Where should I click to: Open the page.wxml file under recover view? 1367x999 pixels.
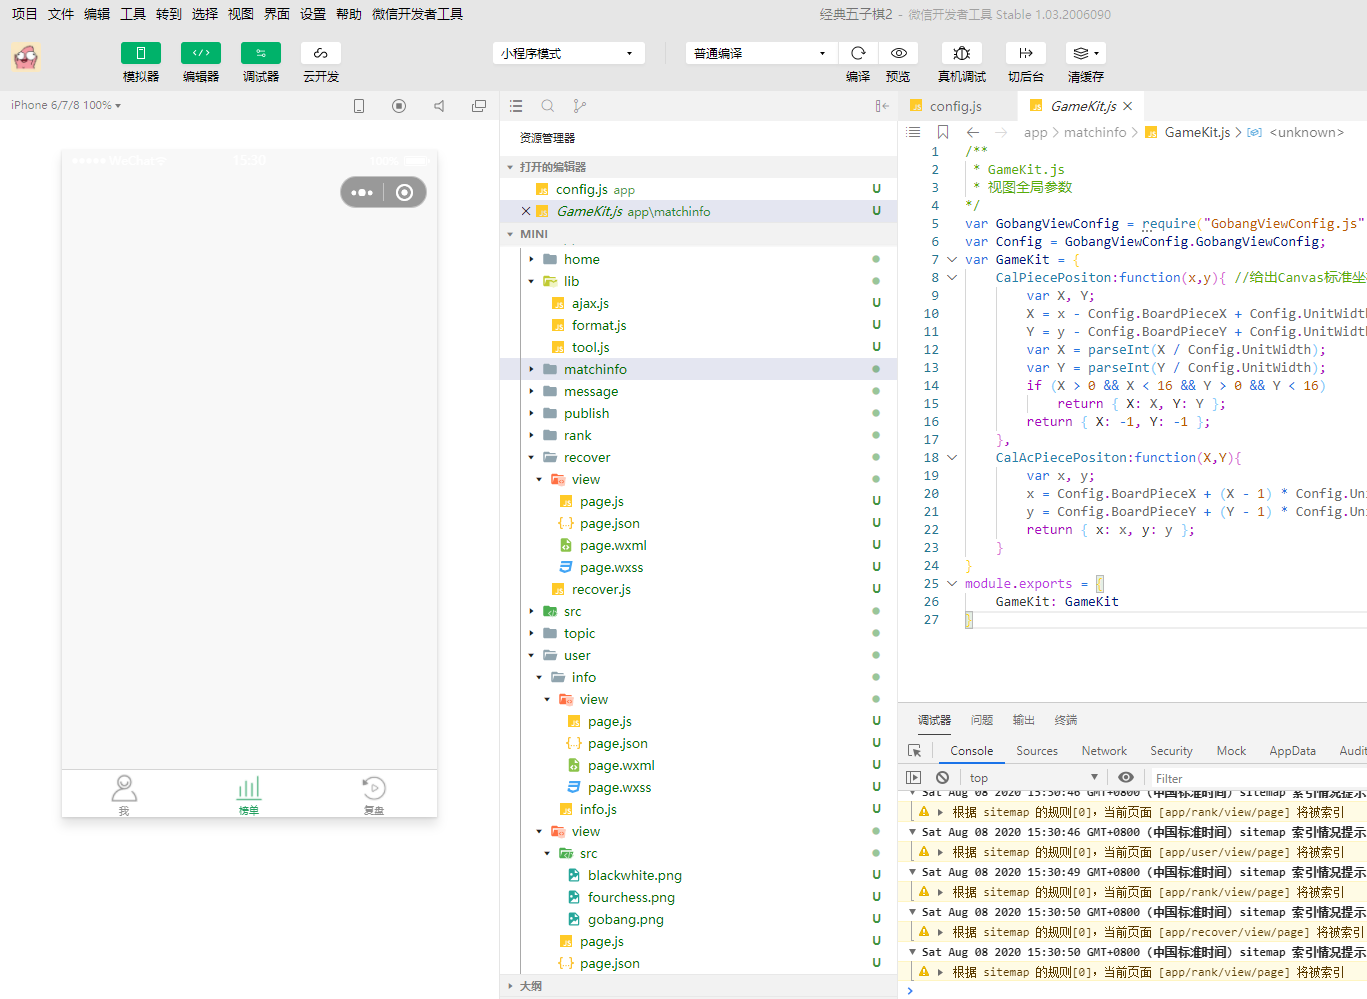click(613, 545)
